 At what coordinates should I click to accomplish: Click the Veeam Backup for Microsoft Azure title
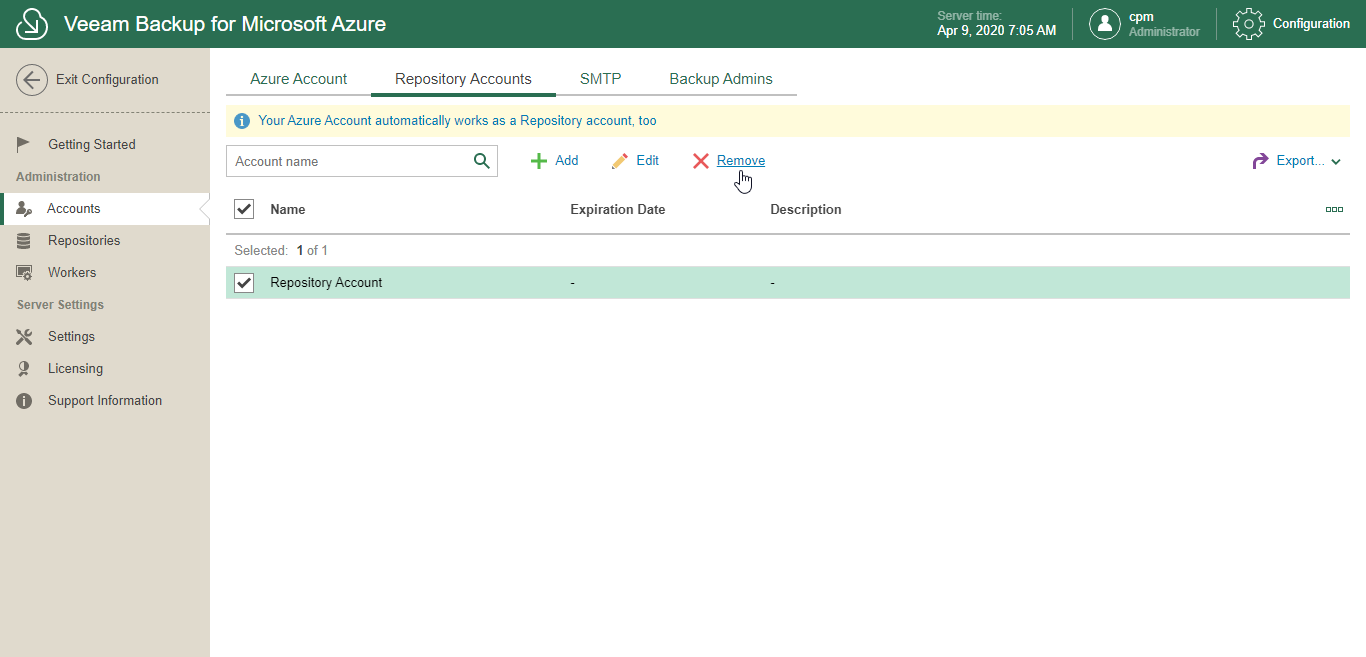tap(225, 24)
